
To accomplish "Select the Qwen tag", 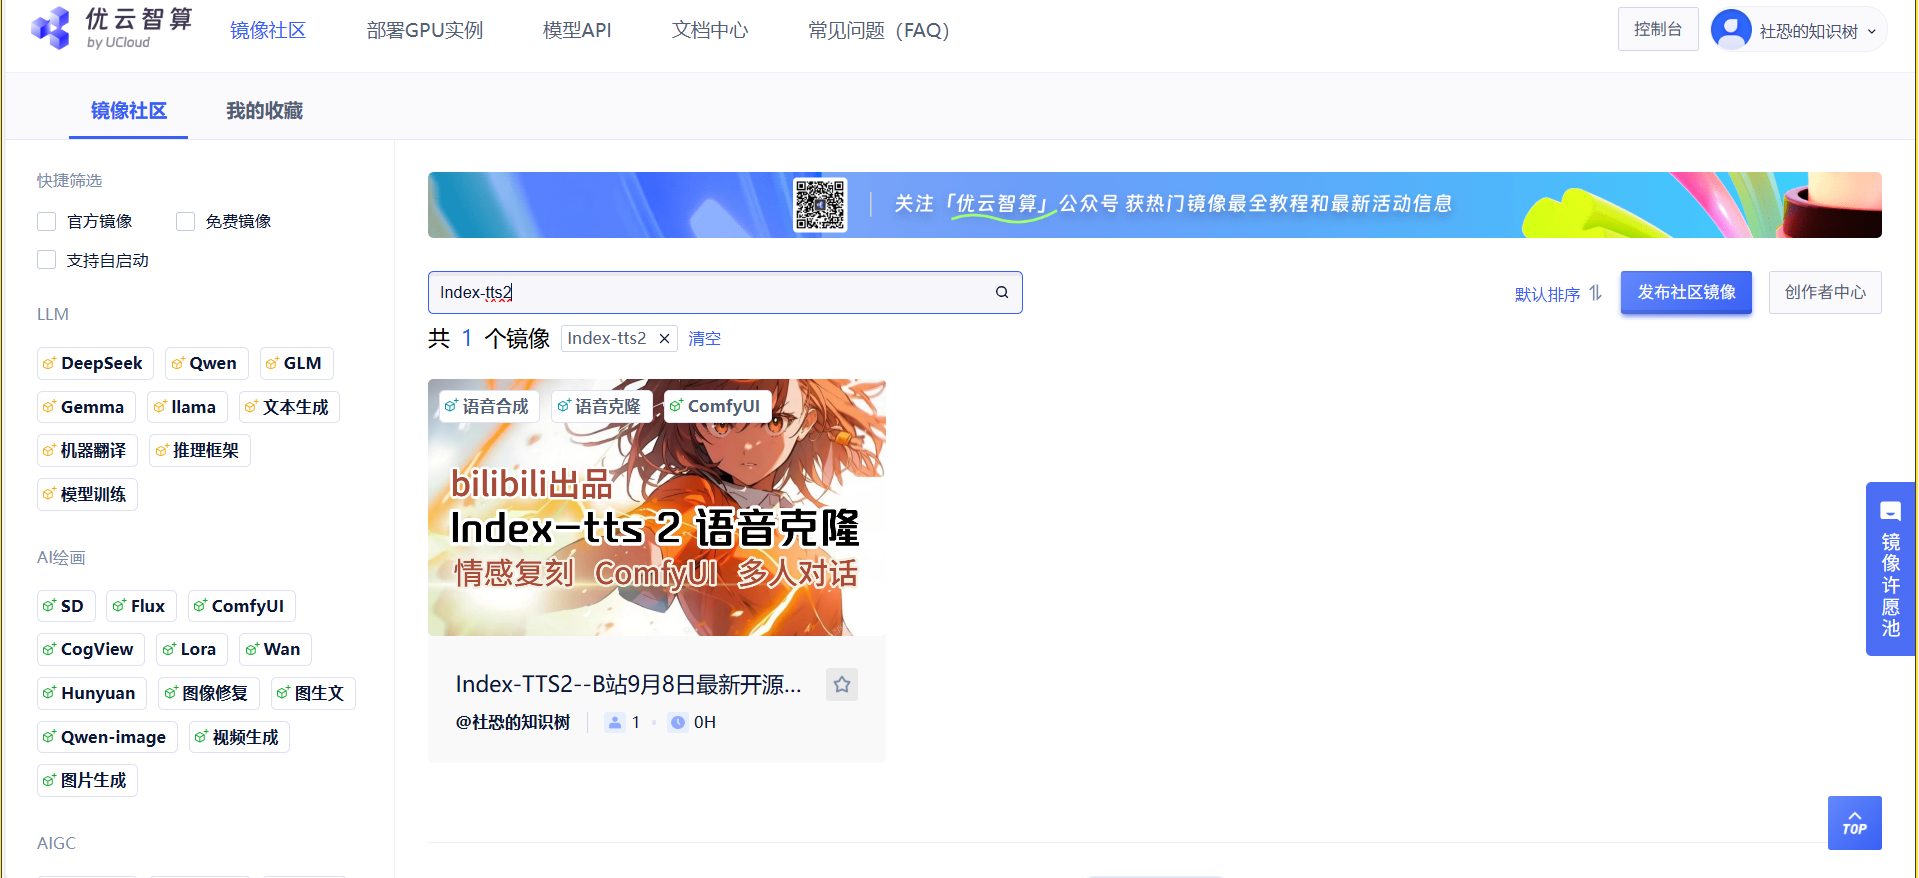I will click(206, 363).
